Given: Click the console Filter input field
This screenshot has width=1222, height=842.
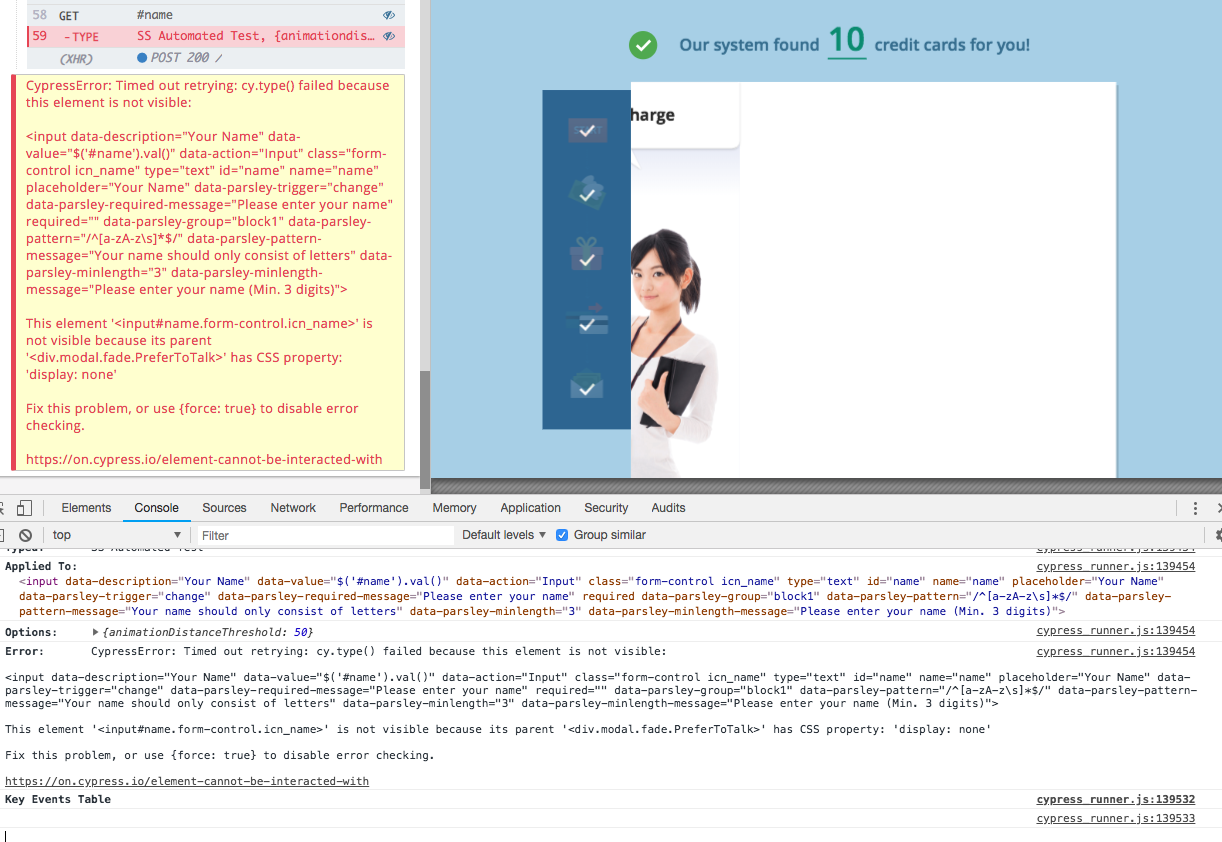Looking at the screenshot, I should 326,535.
